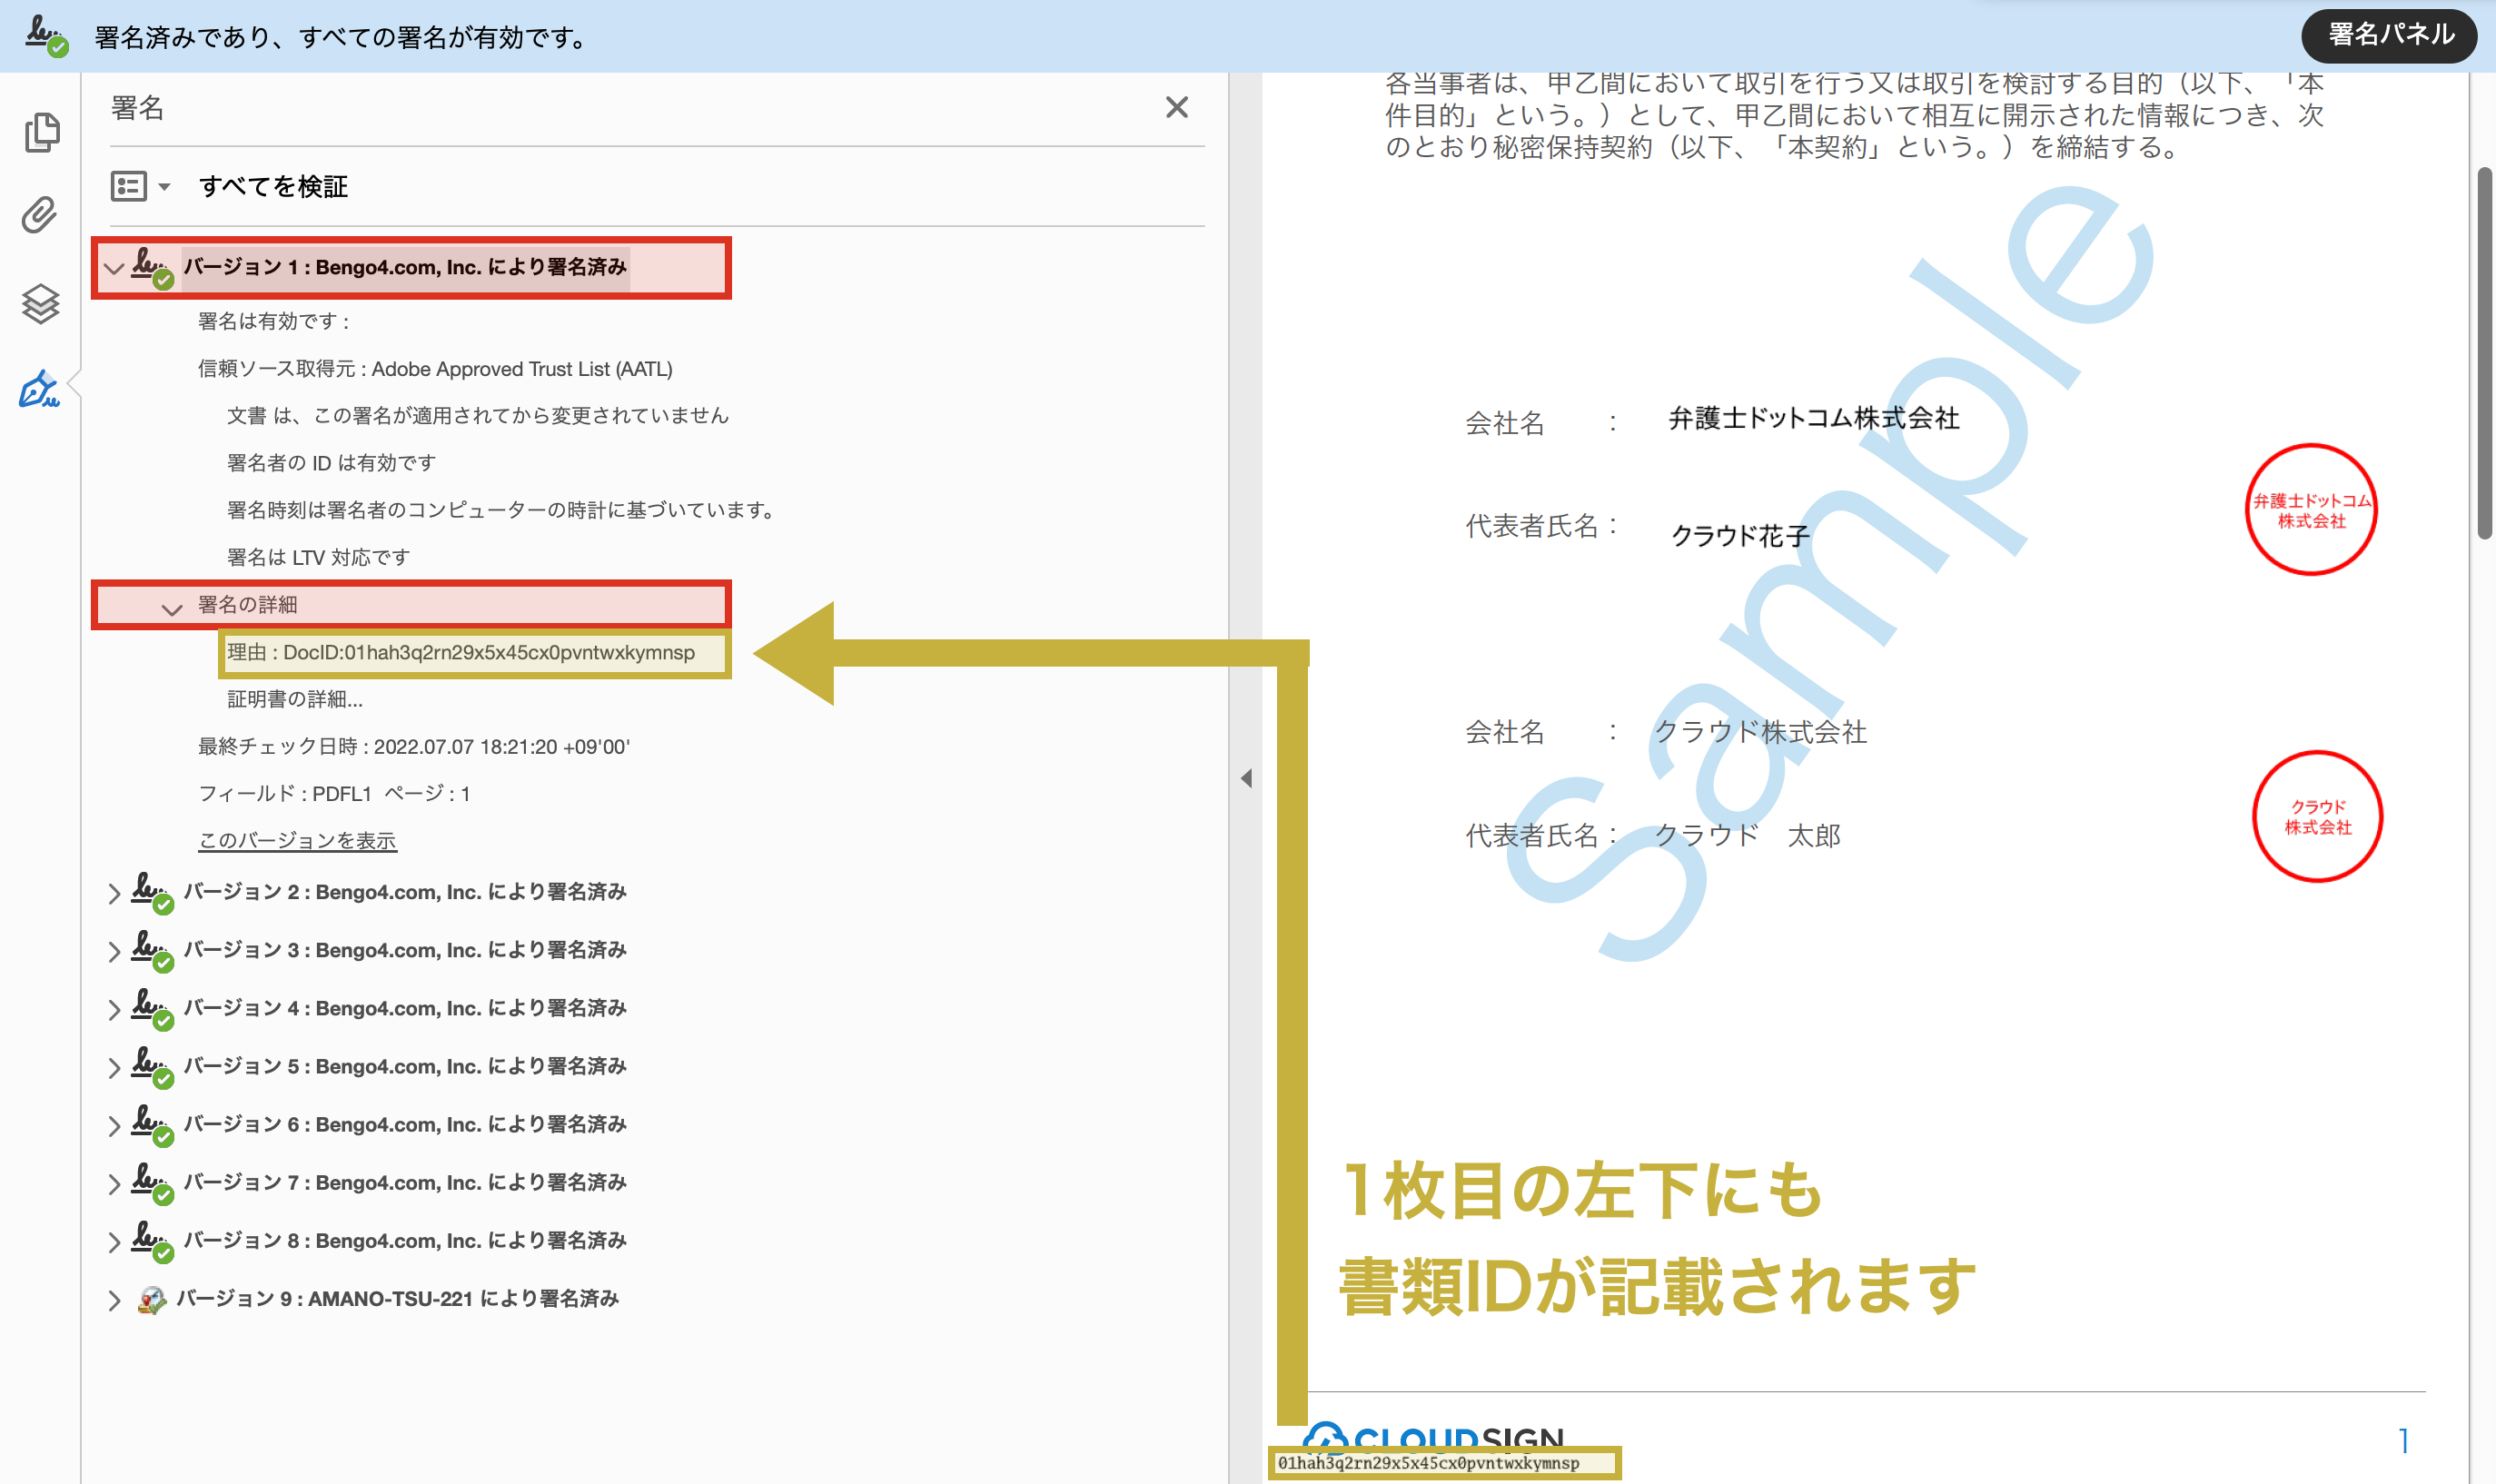Expand バージョン 4 signature entry
The height and width of the screenshot is (1484, 2496).
click(x=114, y=1009)
